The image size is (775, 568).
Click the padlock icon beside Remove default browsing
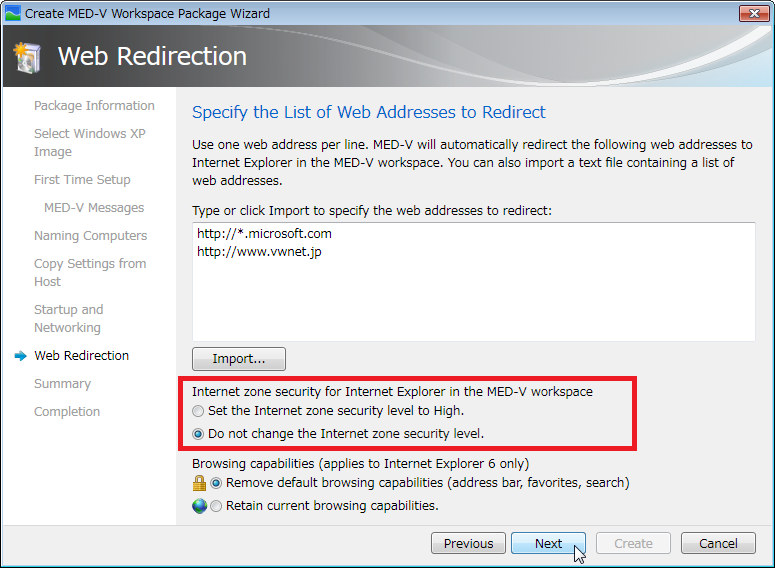click(x=199, y=483)
